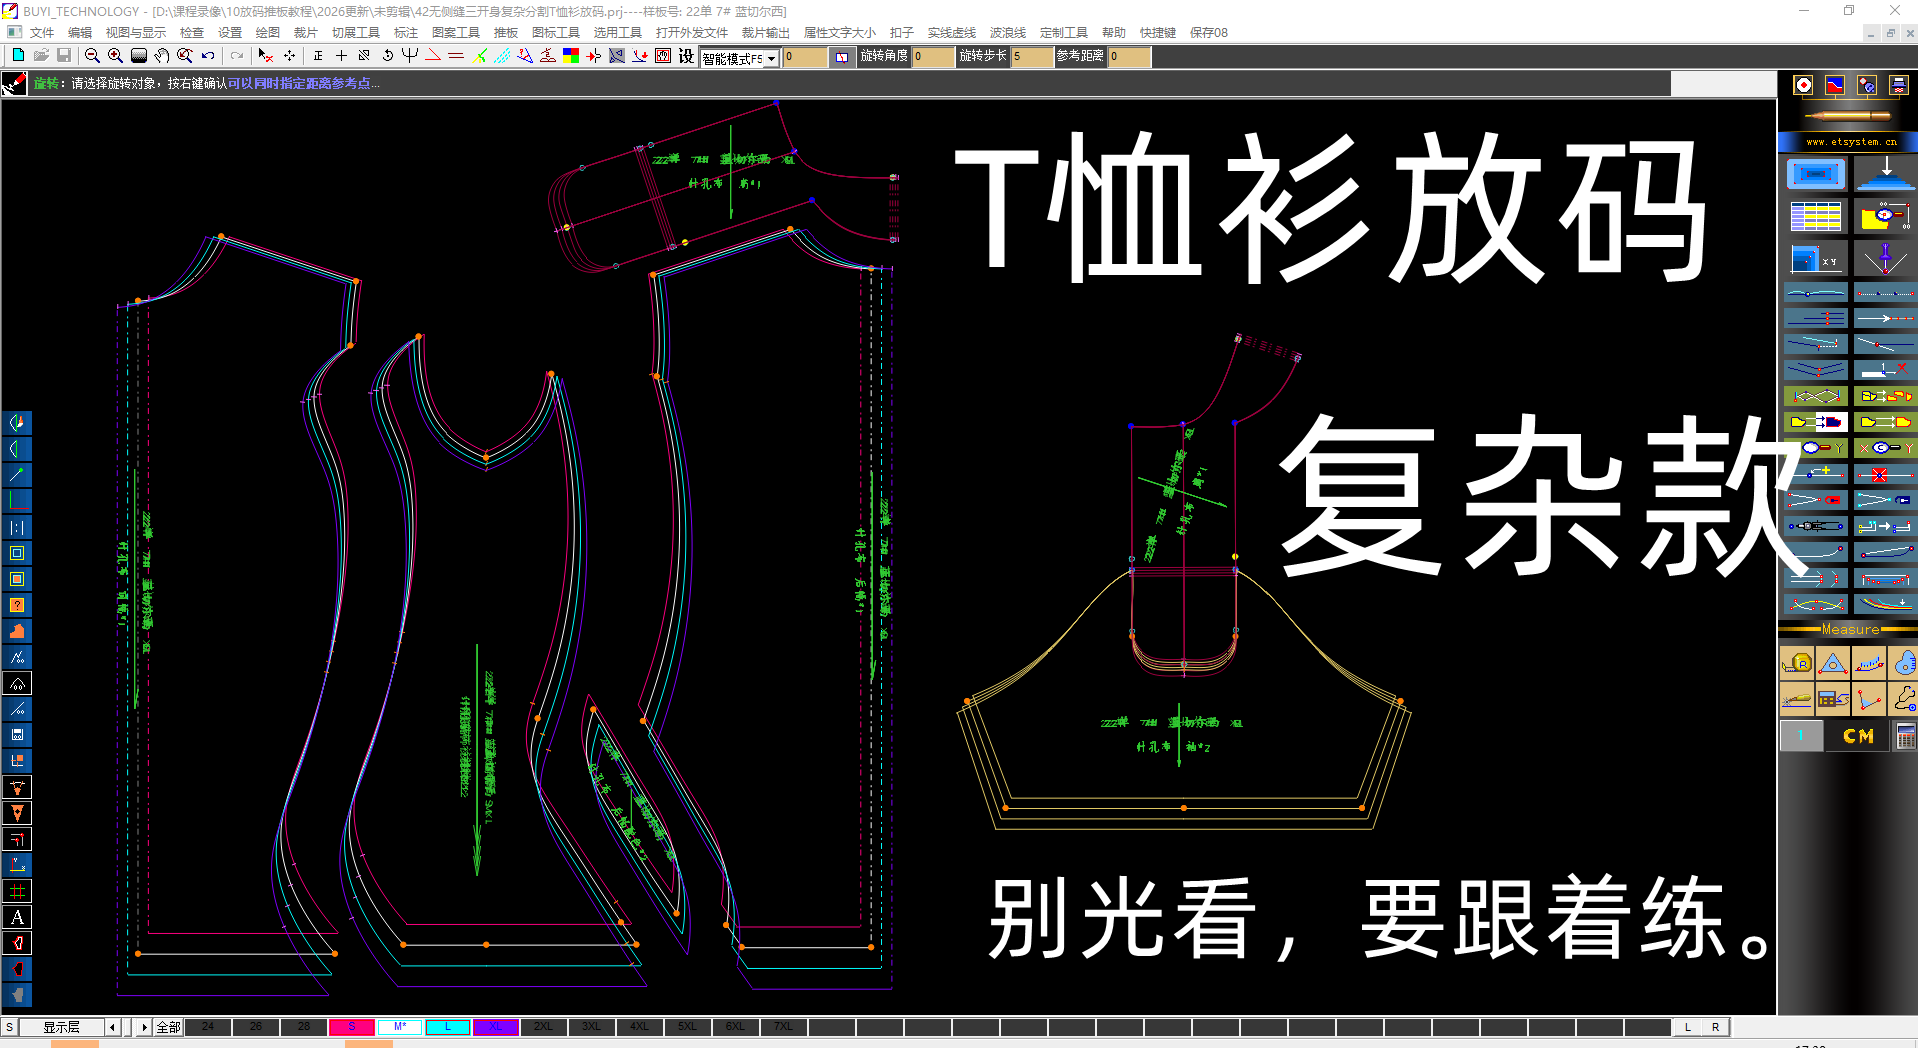Open the 定制工具 menu
The width and height of the screenshot is (1918, 1048).
[x=1064, y=33]
